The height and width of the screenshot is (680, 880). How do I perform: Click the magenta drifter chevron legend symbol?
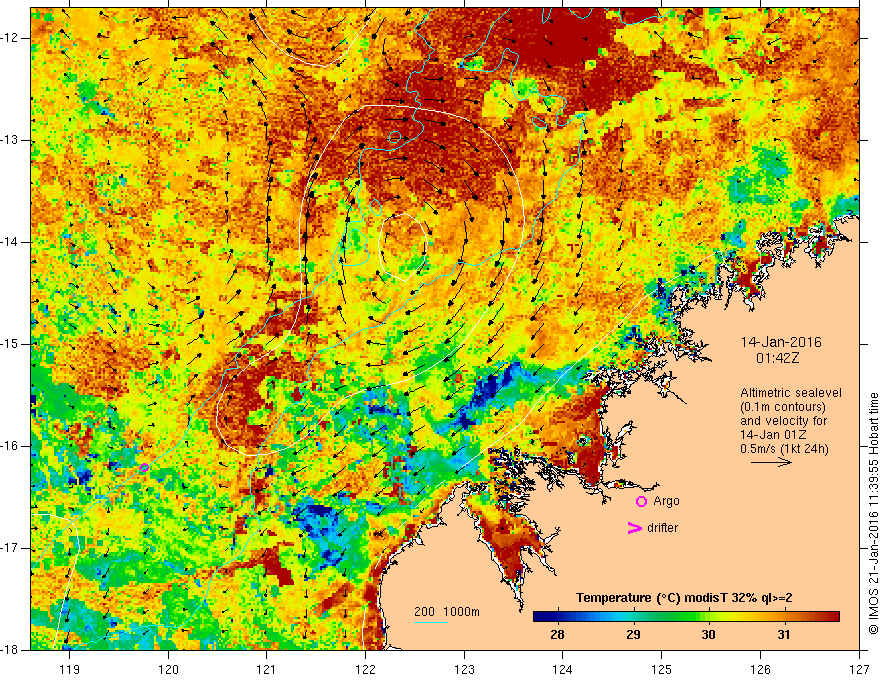click(x=634, y=528)
